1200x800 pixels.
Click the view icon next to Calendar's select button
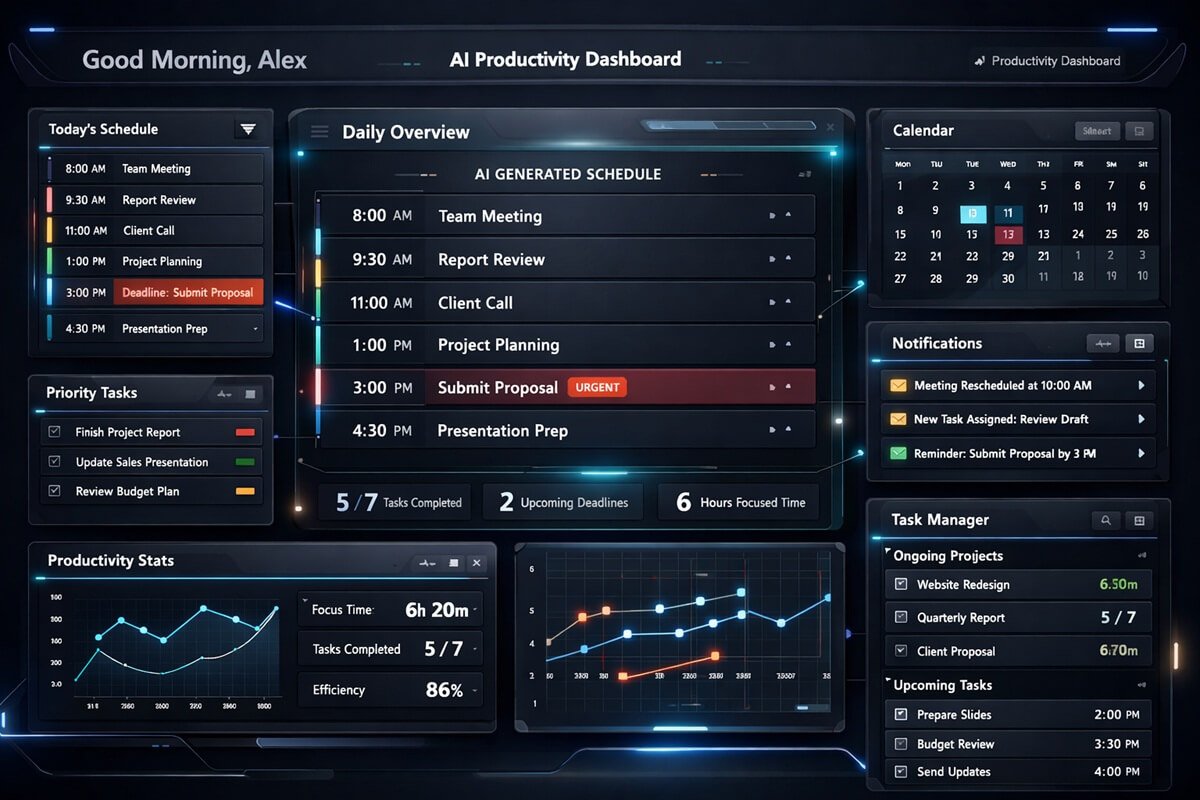(1139, 131)
